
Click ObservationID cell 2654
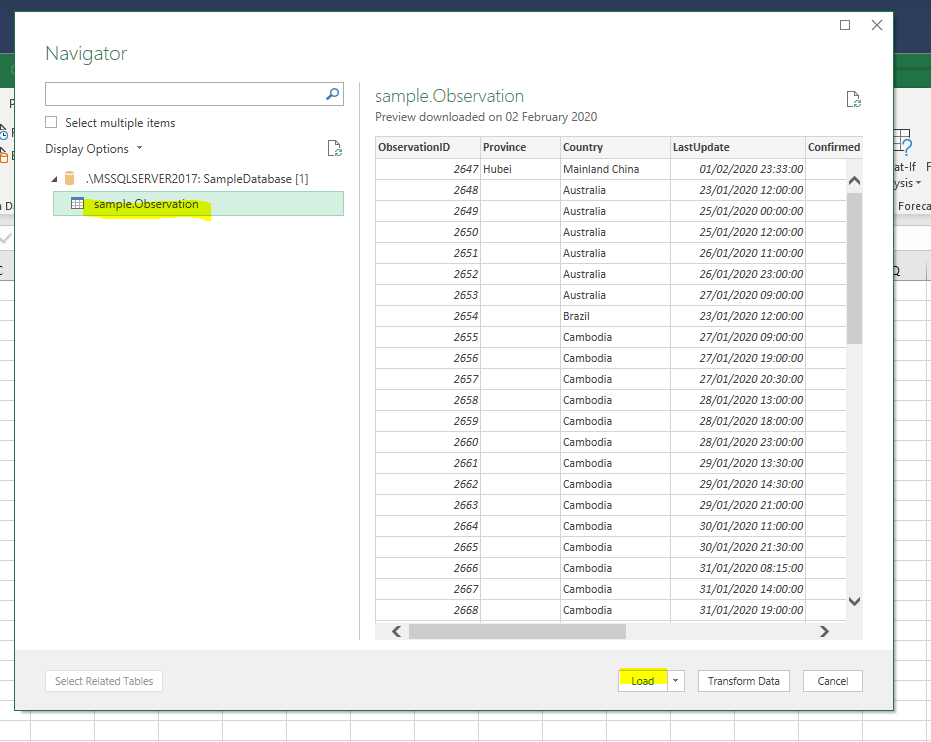click(x=428, y=316)
